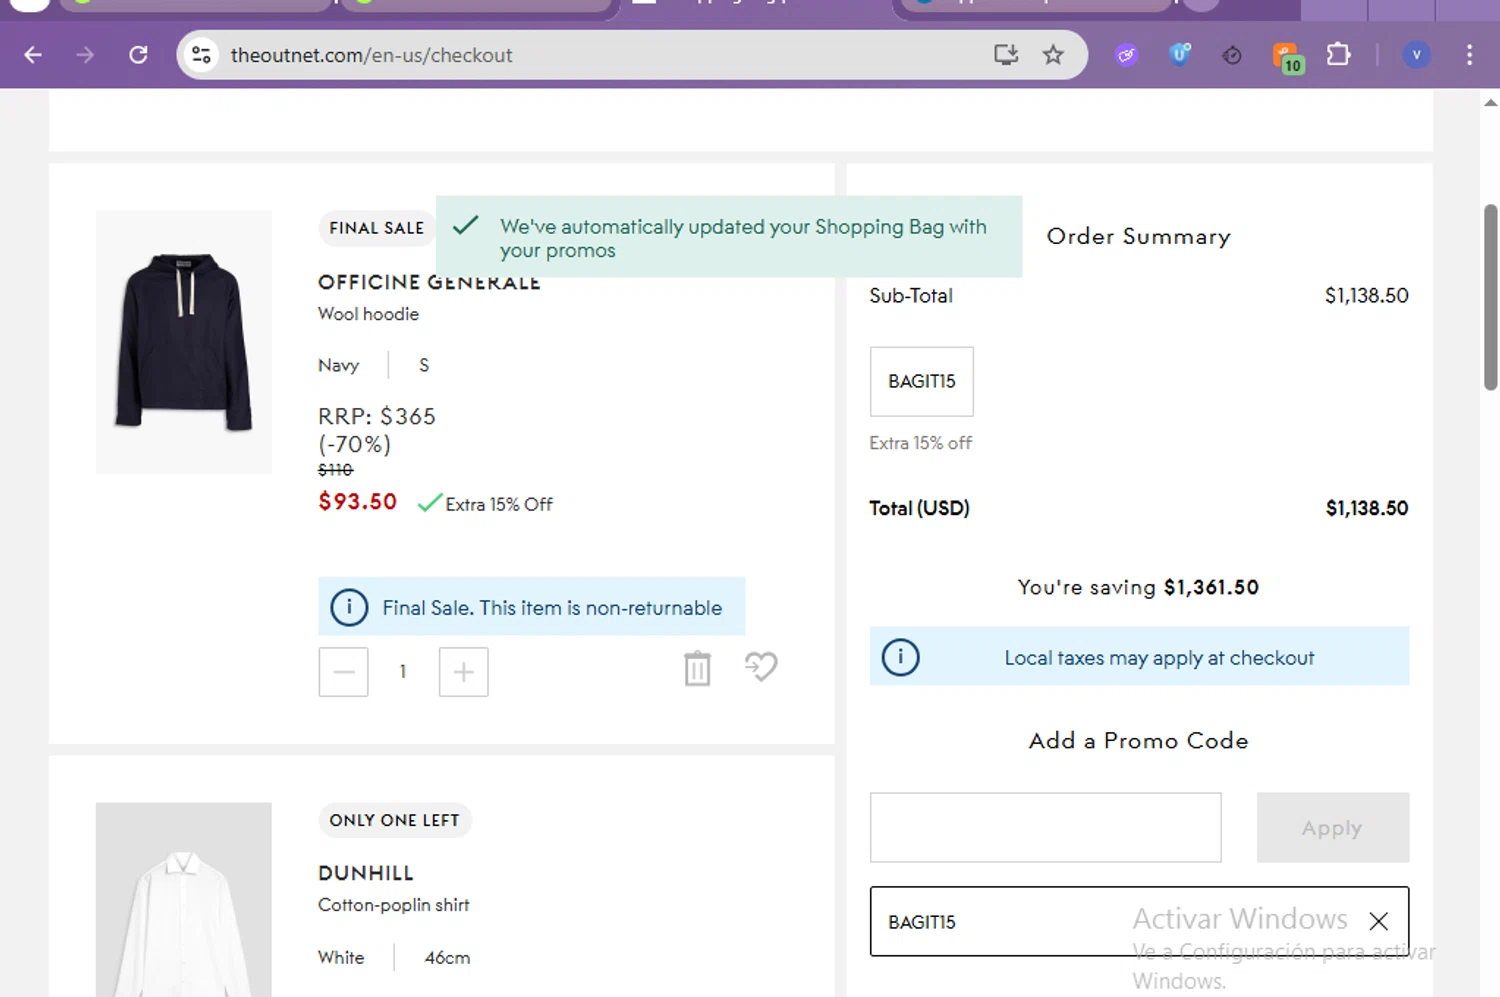Click info icon beside local taxes notice
This screenshot has width=1500, height=997.
click(900, 657)
